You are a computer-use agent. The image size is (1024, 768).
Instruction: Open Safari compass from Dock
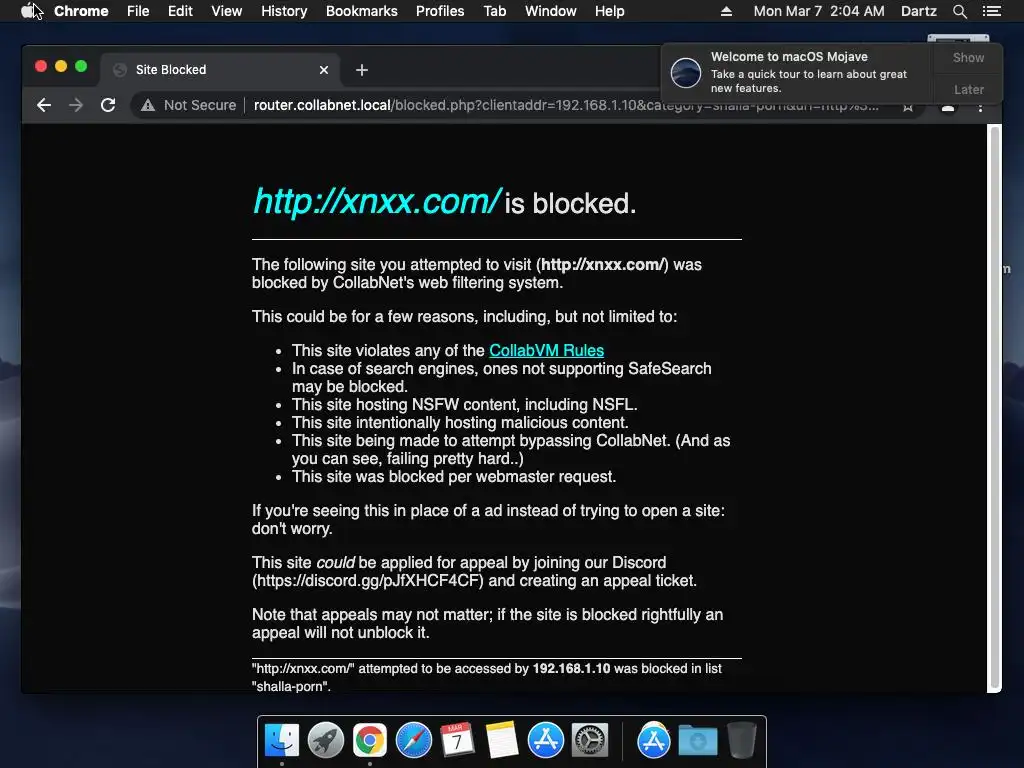414,741
